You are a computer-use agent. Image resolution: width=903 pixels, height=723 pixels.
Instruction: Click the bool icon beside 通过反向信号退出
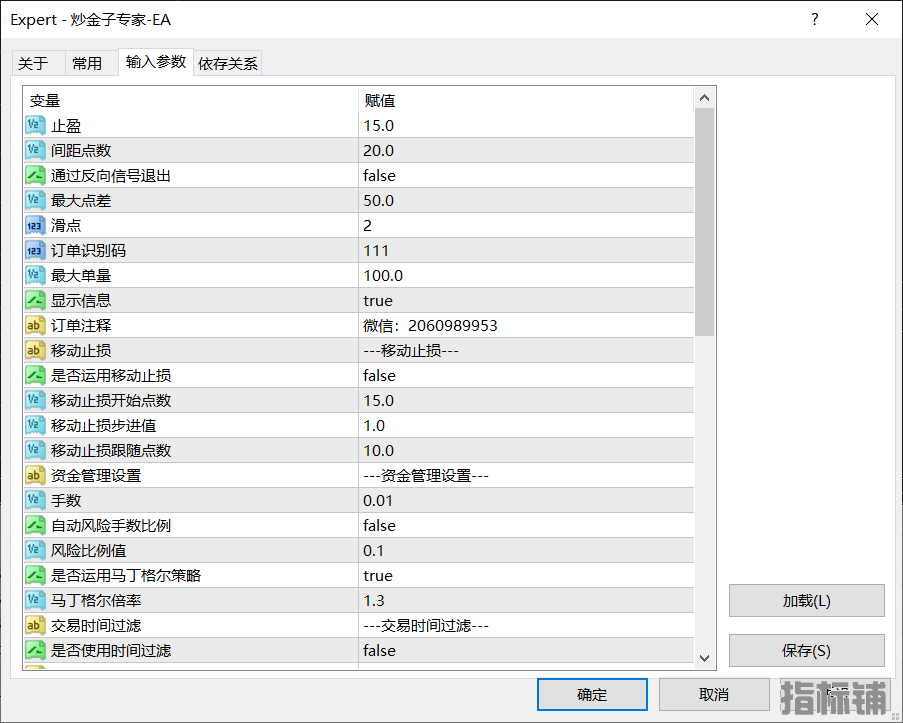pyautogui.click(x=35, y=175)
